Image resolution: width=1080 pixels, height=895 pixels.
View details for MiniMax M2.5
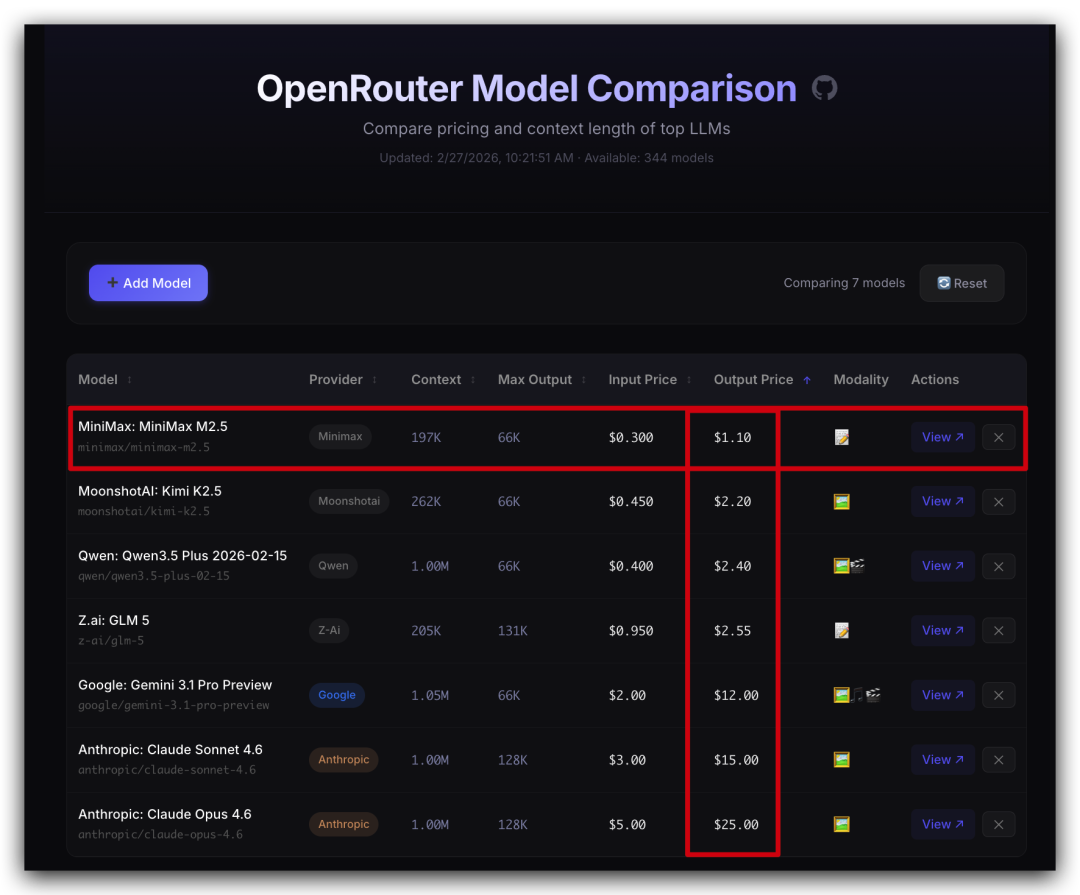pos(942,437)
